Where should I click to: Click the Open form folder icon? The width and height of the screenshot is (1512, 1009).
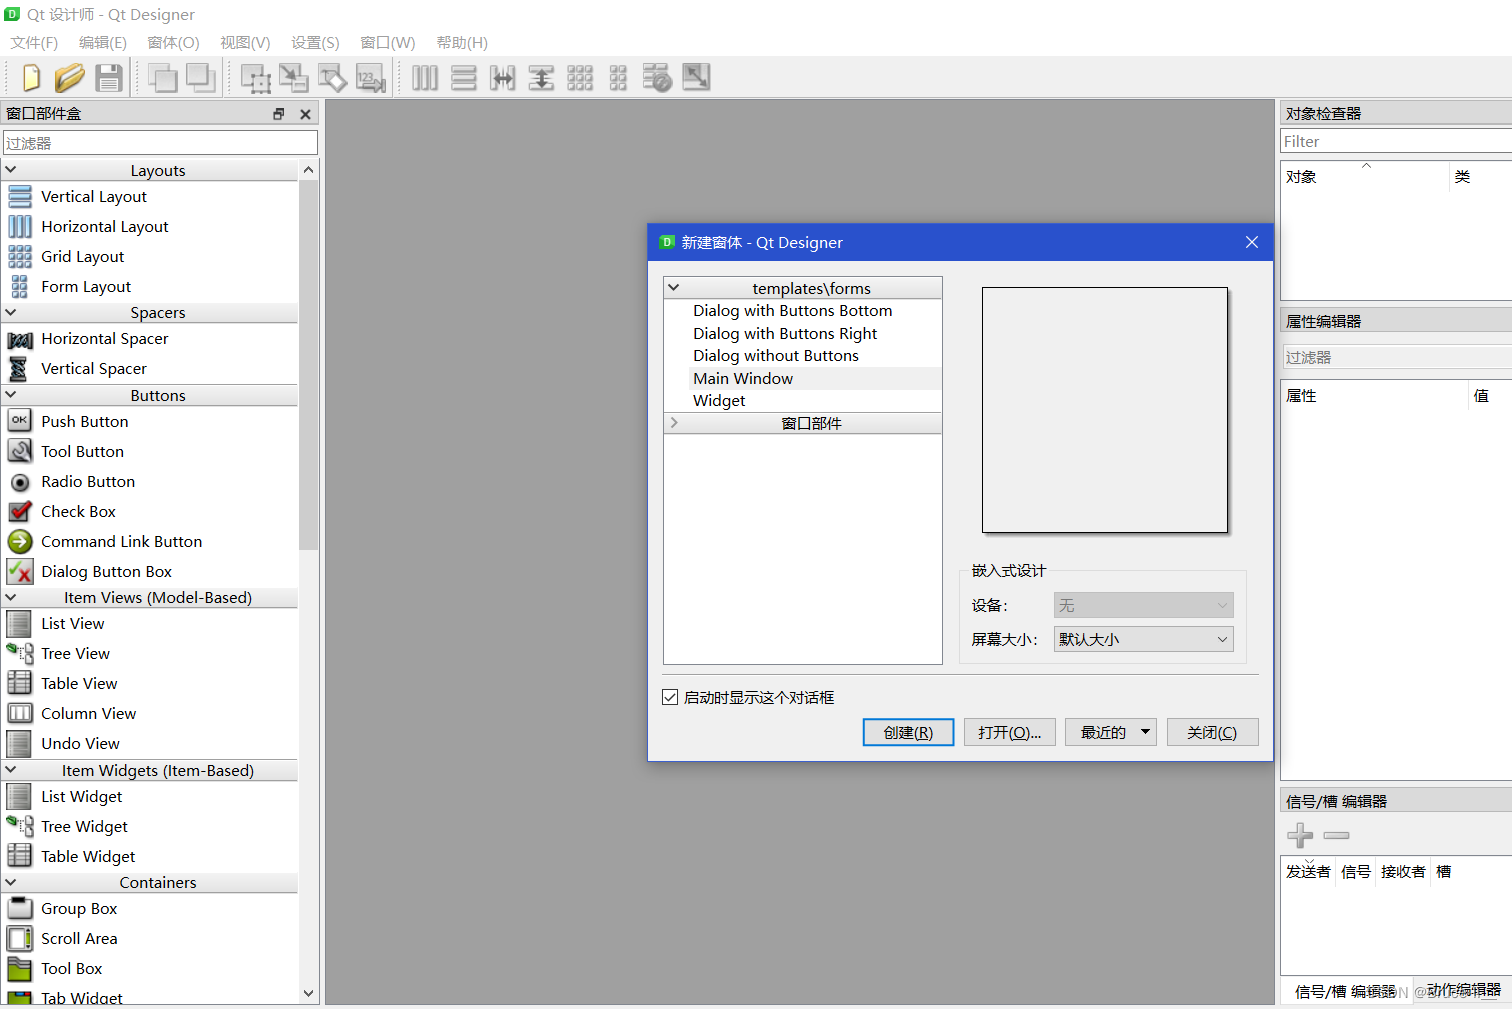coord(69,77)
